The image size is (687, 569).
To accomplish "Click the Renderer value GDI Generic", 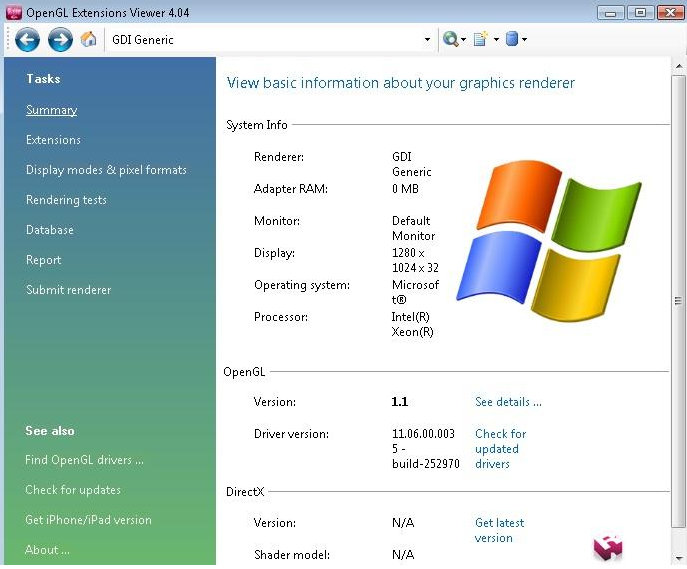I will click(411, 164).
